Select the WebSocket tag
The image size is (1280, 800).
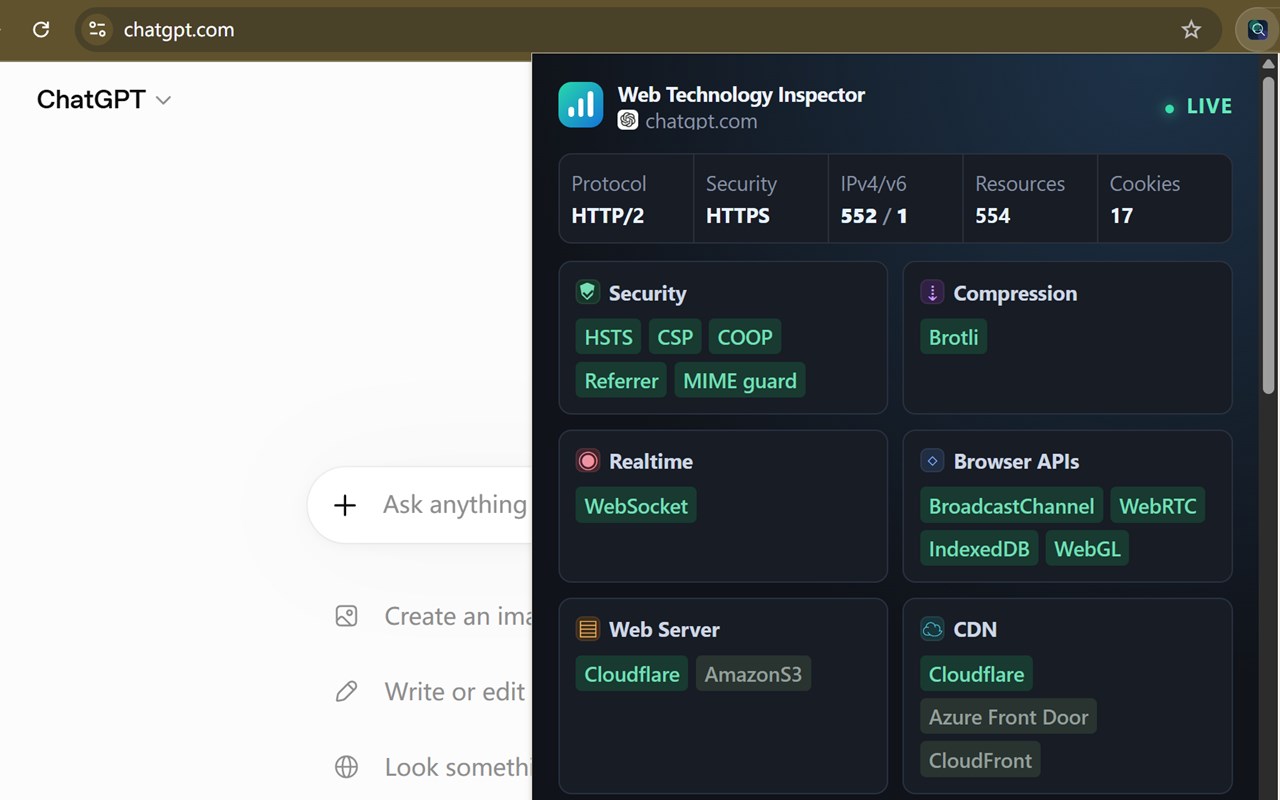pyautogui.click(x=636, y=505)
